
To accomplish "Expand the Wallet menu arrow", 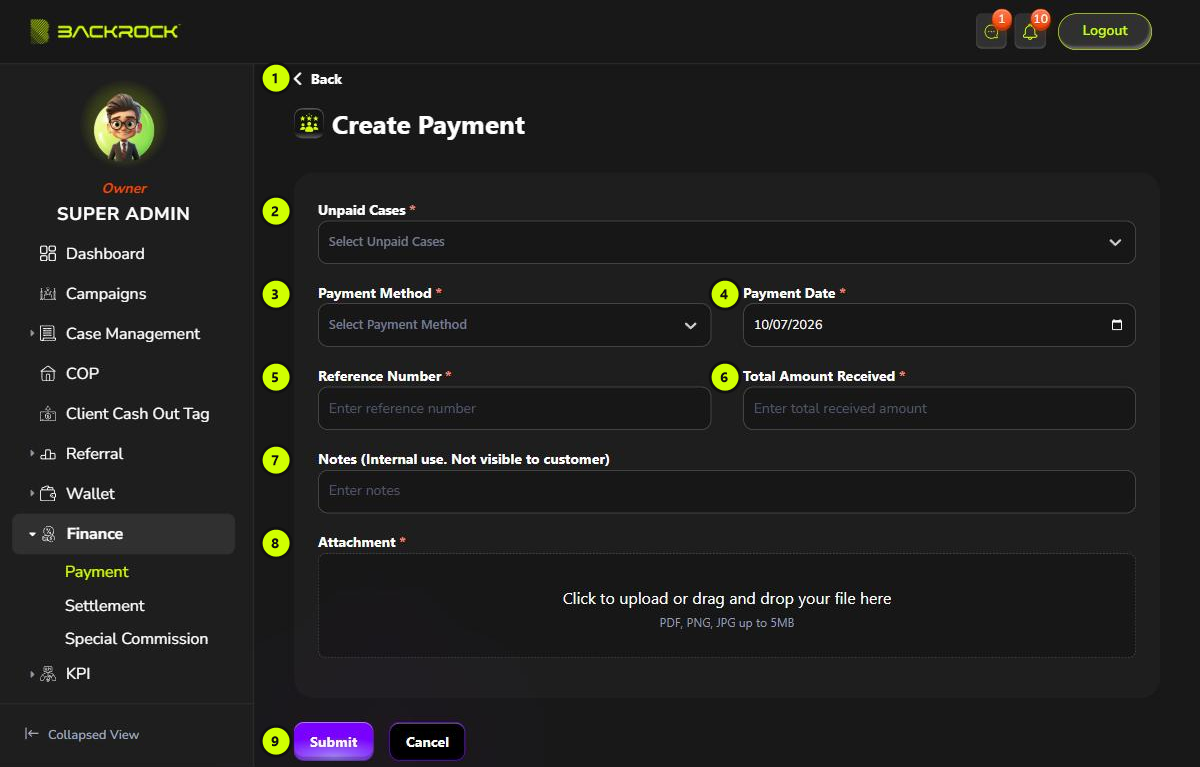I will 32,494.
